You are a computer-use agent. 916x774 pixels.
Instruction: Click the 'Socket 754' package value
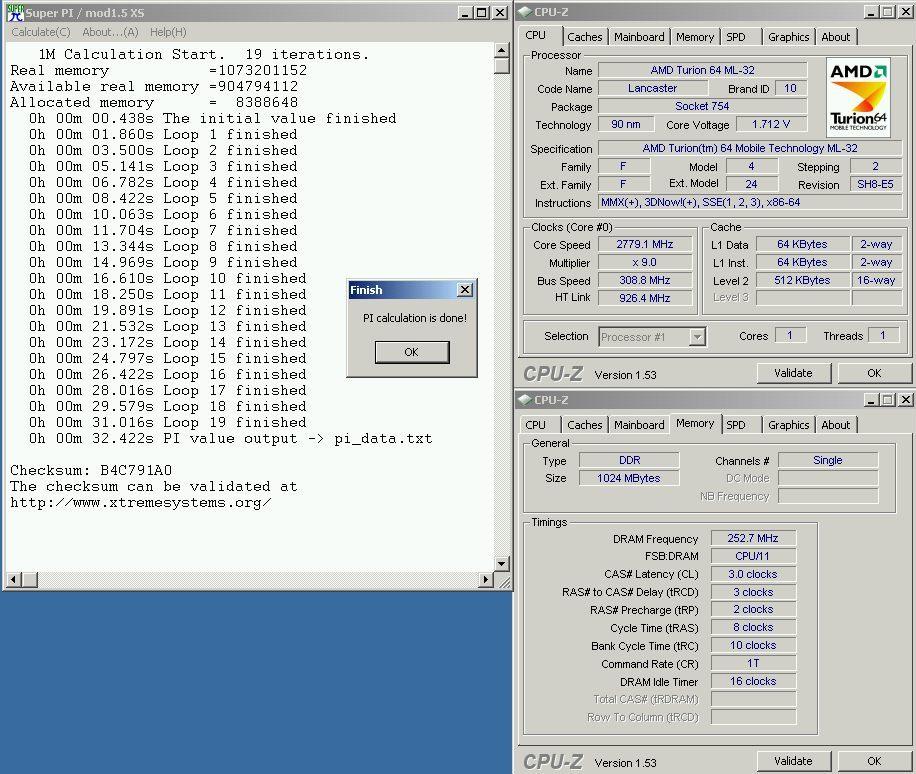(x=703, y=106)
